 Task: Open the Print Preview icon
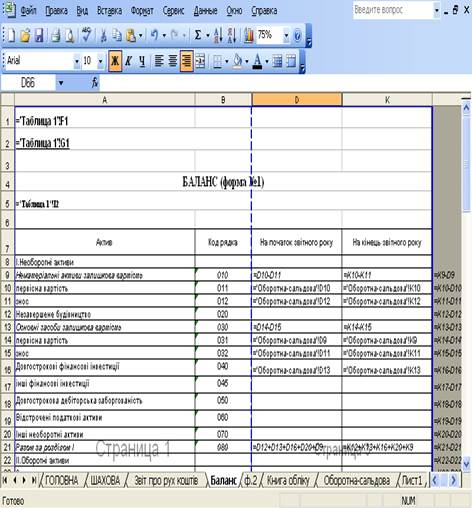click(70, 35)
